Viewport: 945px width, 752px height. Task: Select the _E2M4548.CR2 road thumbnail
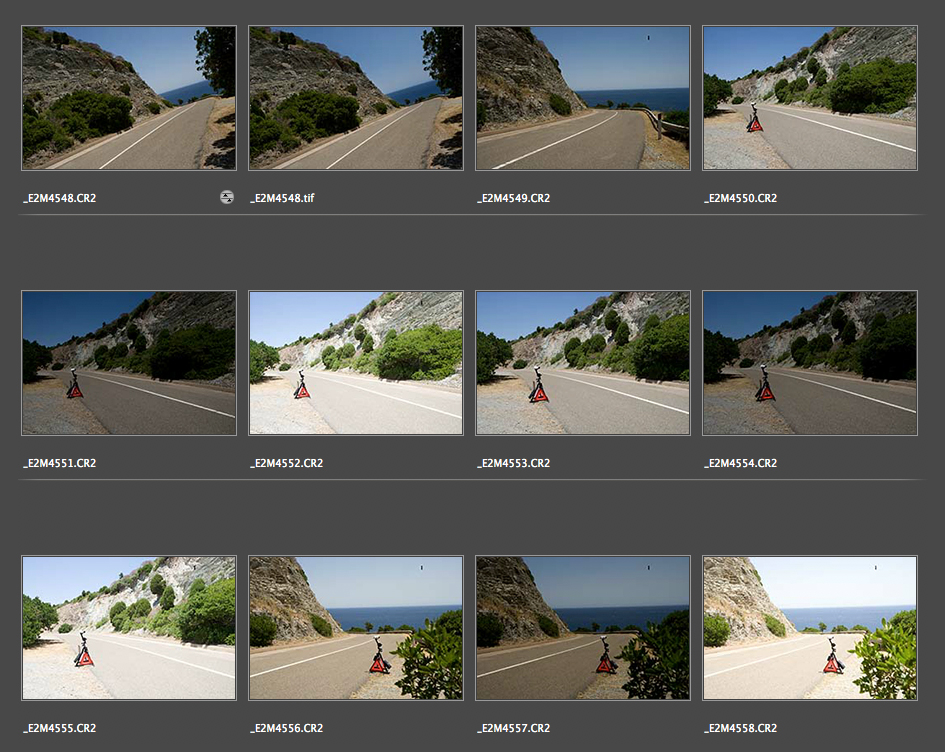pos(128,98)
